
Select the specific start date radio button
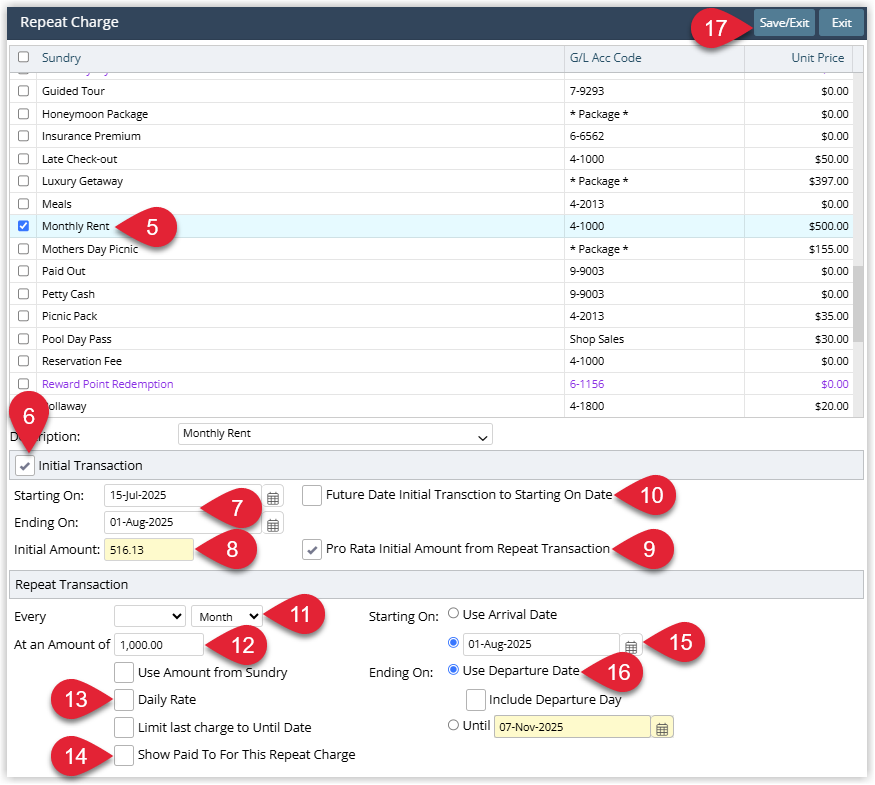tap(454, 643)
